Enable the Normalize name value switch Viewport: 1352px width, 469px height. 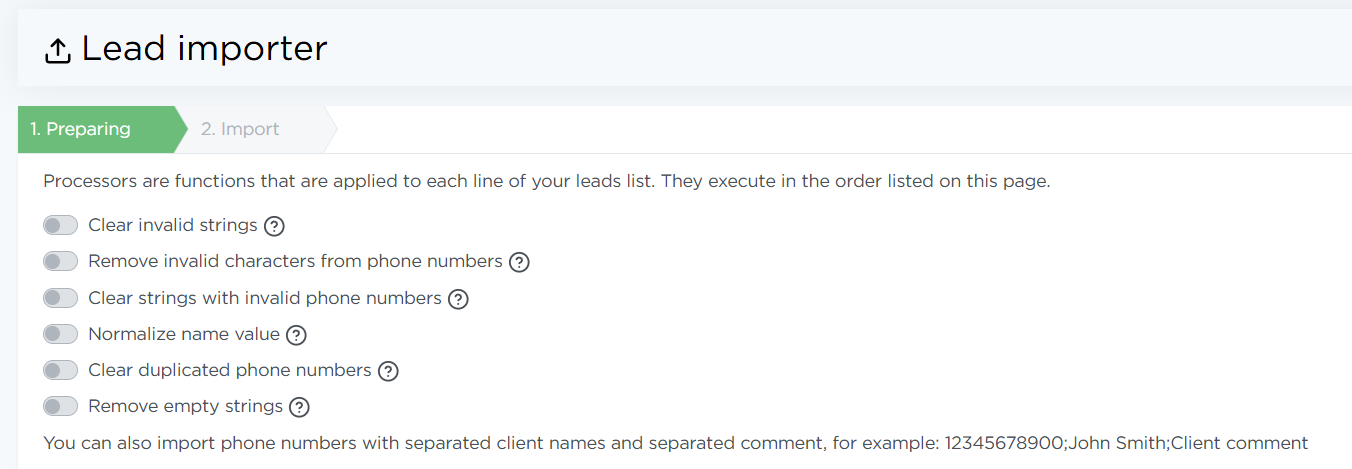[61, 334]
